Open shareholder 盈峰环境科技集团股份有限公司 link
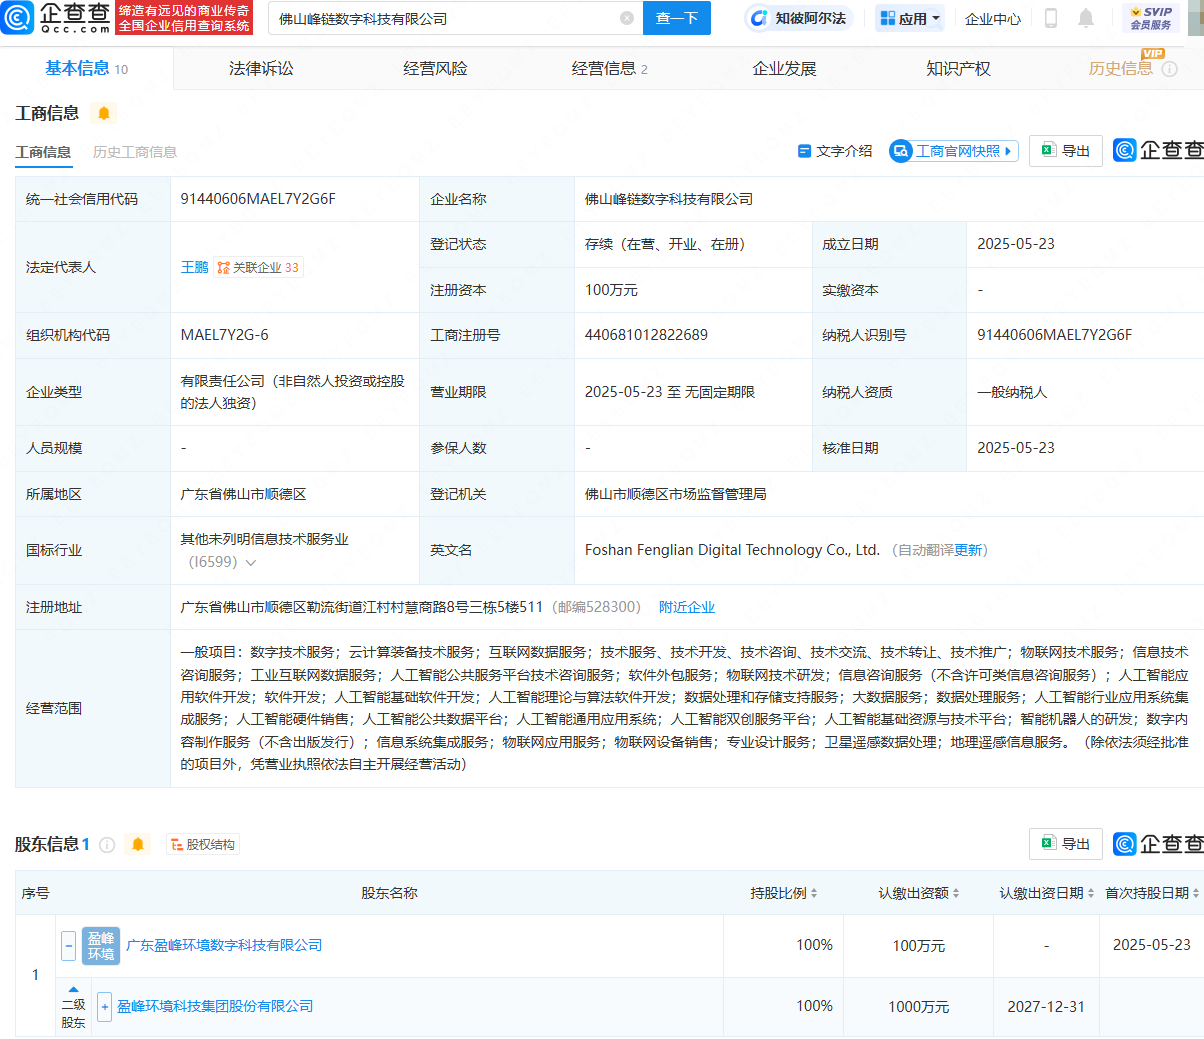 (215, 1006)
